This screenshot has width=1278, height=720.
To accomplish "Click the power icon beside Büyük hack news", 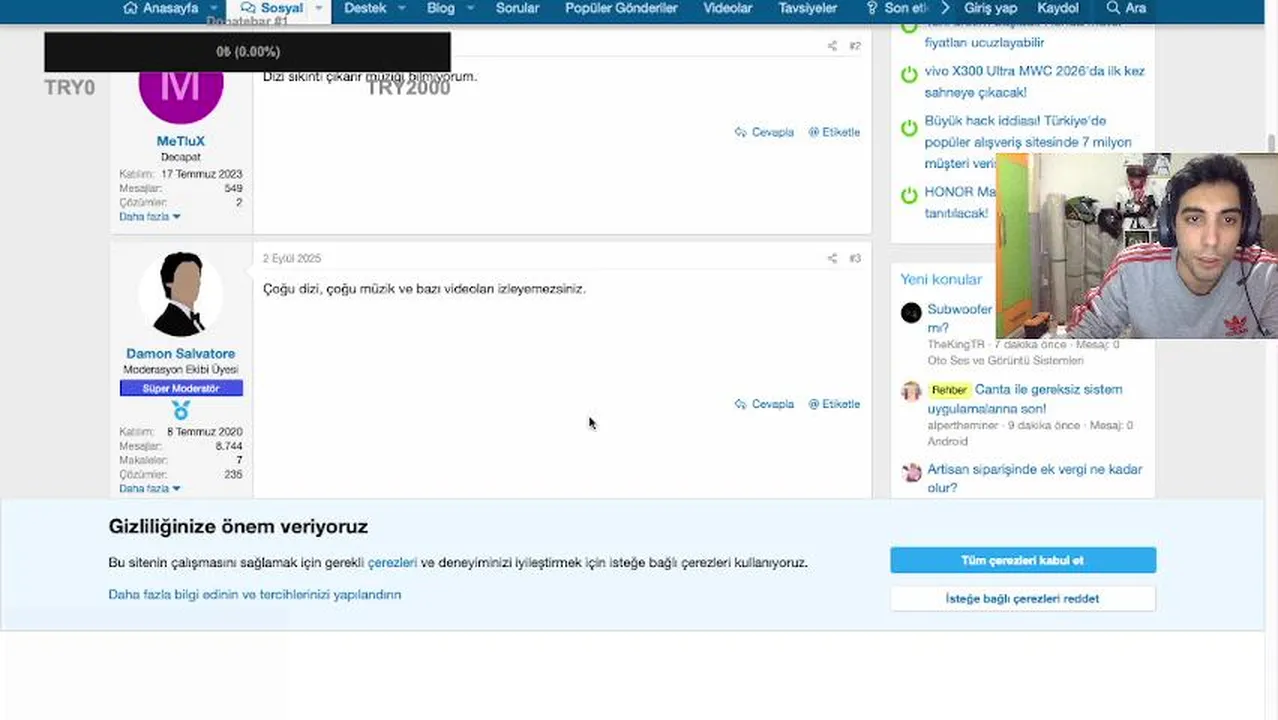I will (909, 127).
